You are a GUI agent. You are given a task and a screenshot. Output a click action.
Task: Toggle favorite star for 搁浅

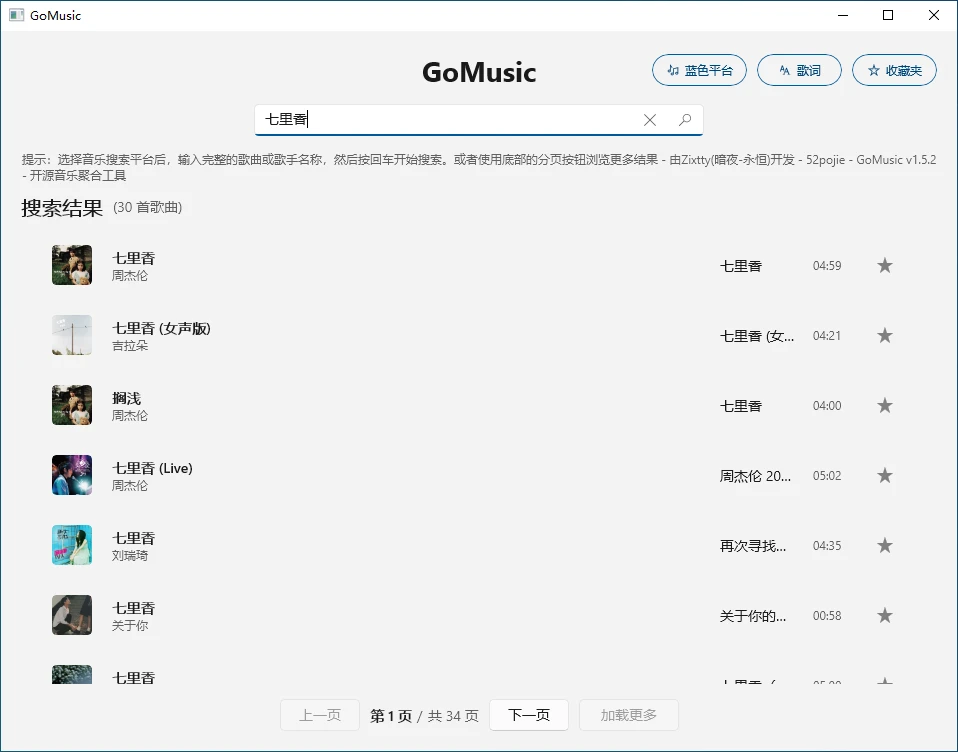pos(884,406)
